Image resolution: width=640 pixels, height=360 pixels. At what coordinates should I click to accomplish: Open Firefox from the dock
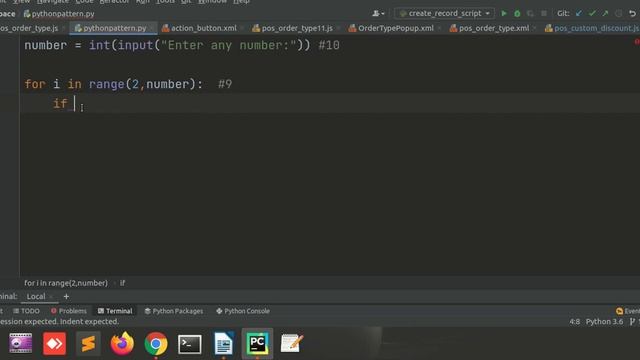pos(122,343)
